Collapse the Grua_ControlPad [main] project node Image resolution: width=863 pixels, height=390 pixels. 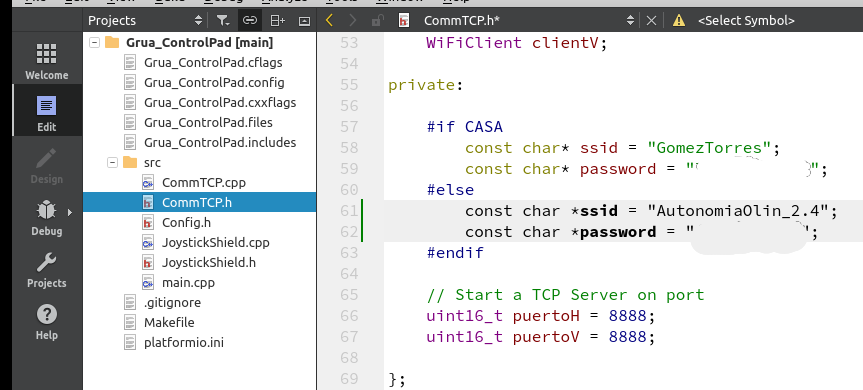point(95,42)
